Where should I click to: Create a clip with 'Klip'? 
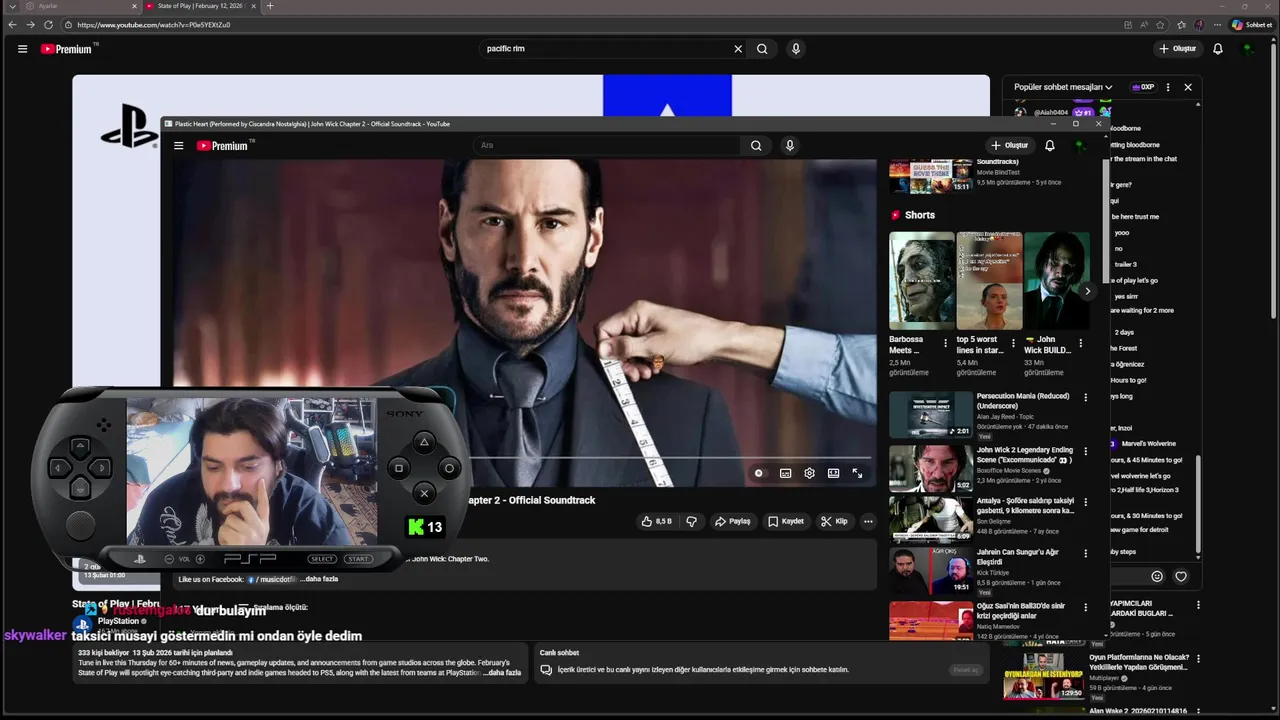(x=834, y=521)
